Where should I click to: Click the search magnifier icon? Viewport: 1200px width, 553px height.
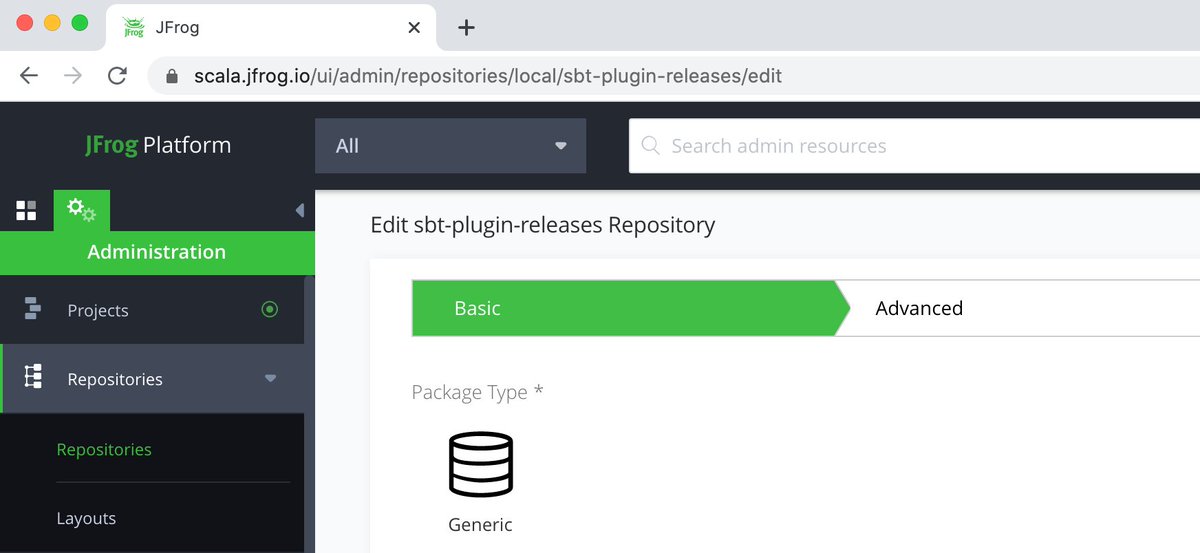[650, 146]
